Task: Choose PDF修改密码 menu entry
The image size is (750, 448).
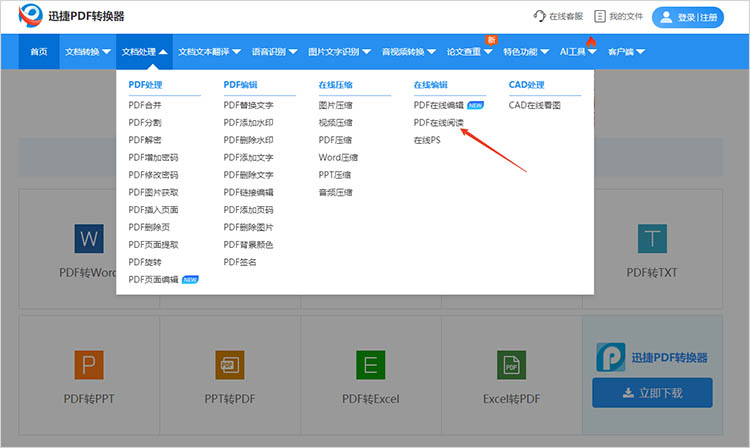Action: pyautogui.click(x=153, y=175)
